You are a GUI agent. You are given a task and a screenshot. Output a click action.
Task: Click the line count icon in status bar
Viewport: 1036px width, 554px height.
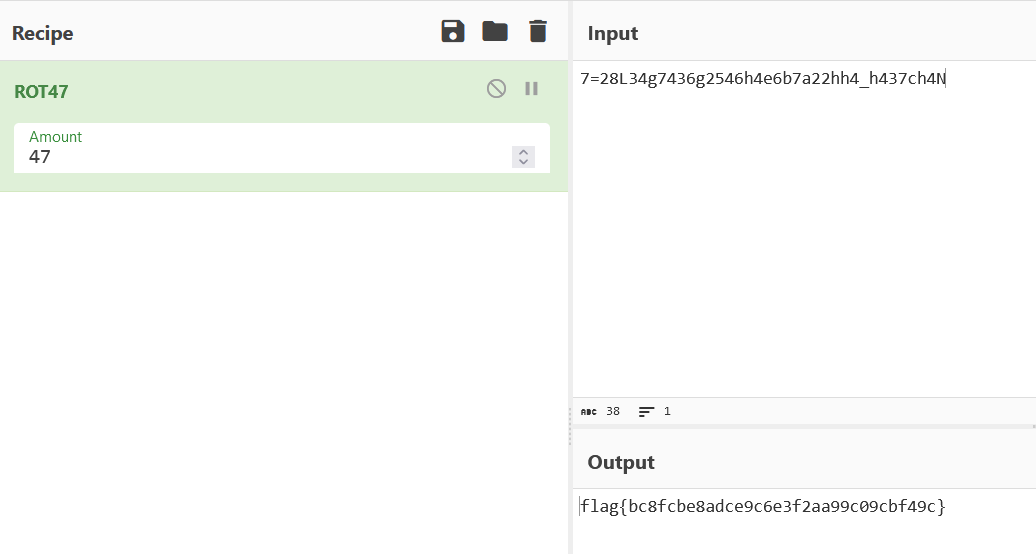[646, 411]
